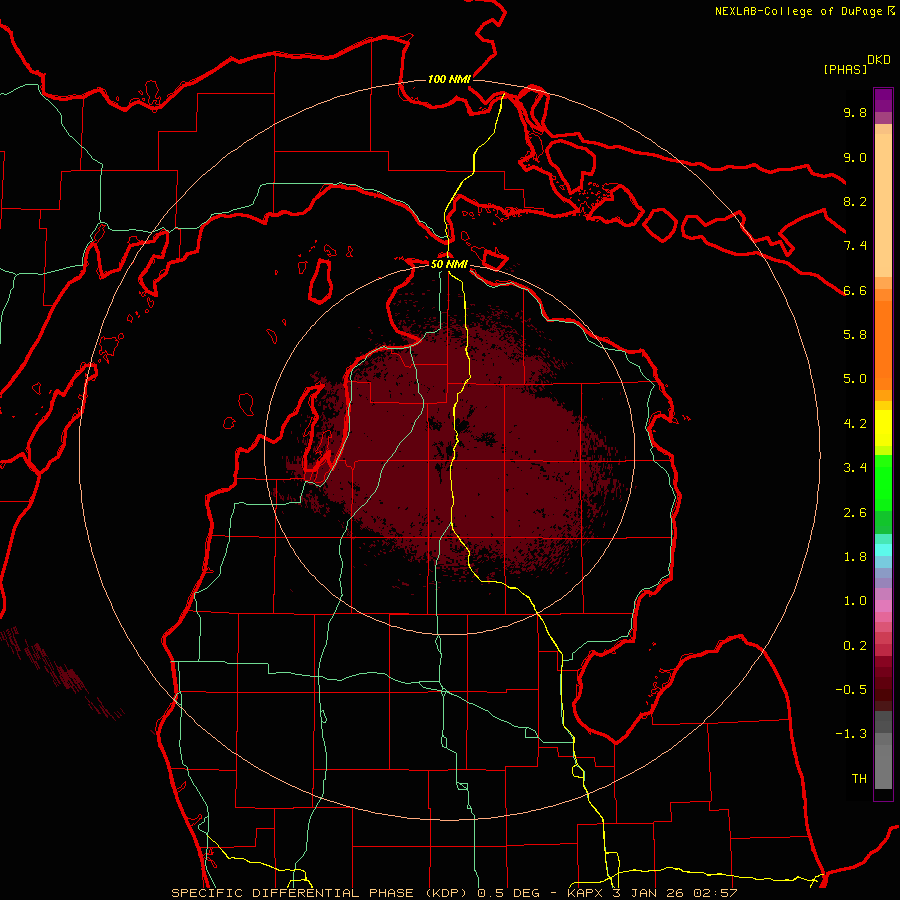The width and height of the screenshot is (900, 900).
Task: Click the 5.0 scale value
Action: pos(855,379)
